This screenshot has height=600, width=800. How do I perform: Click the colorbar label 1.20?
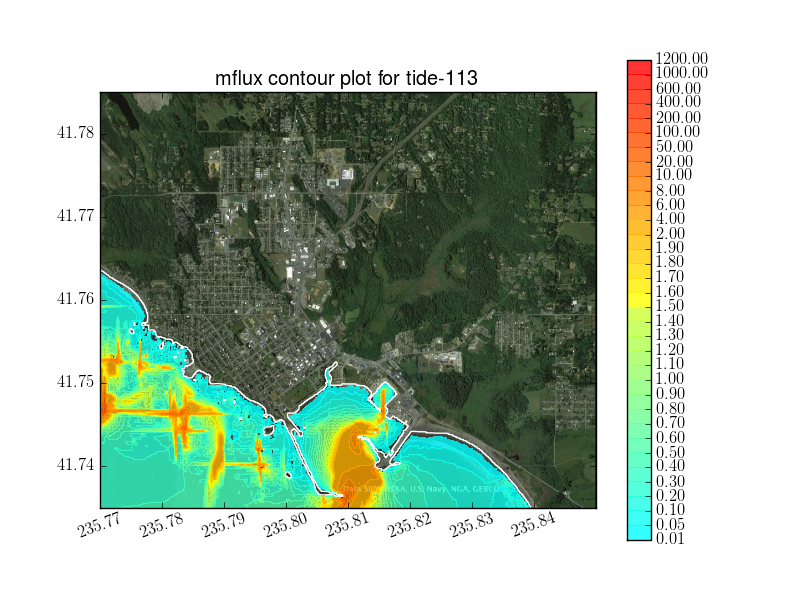(x=670, y=350)
